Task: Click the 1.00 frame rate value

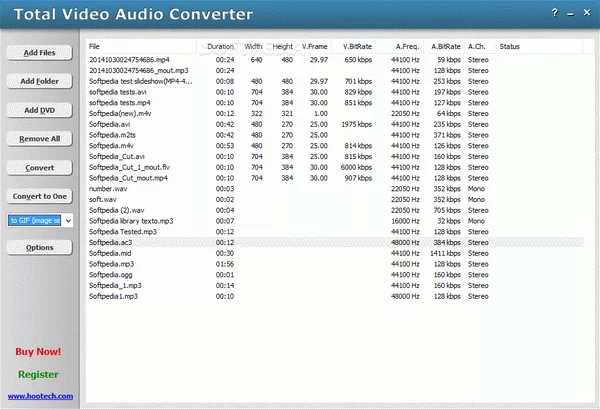Action: tap(321, 114)
